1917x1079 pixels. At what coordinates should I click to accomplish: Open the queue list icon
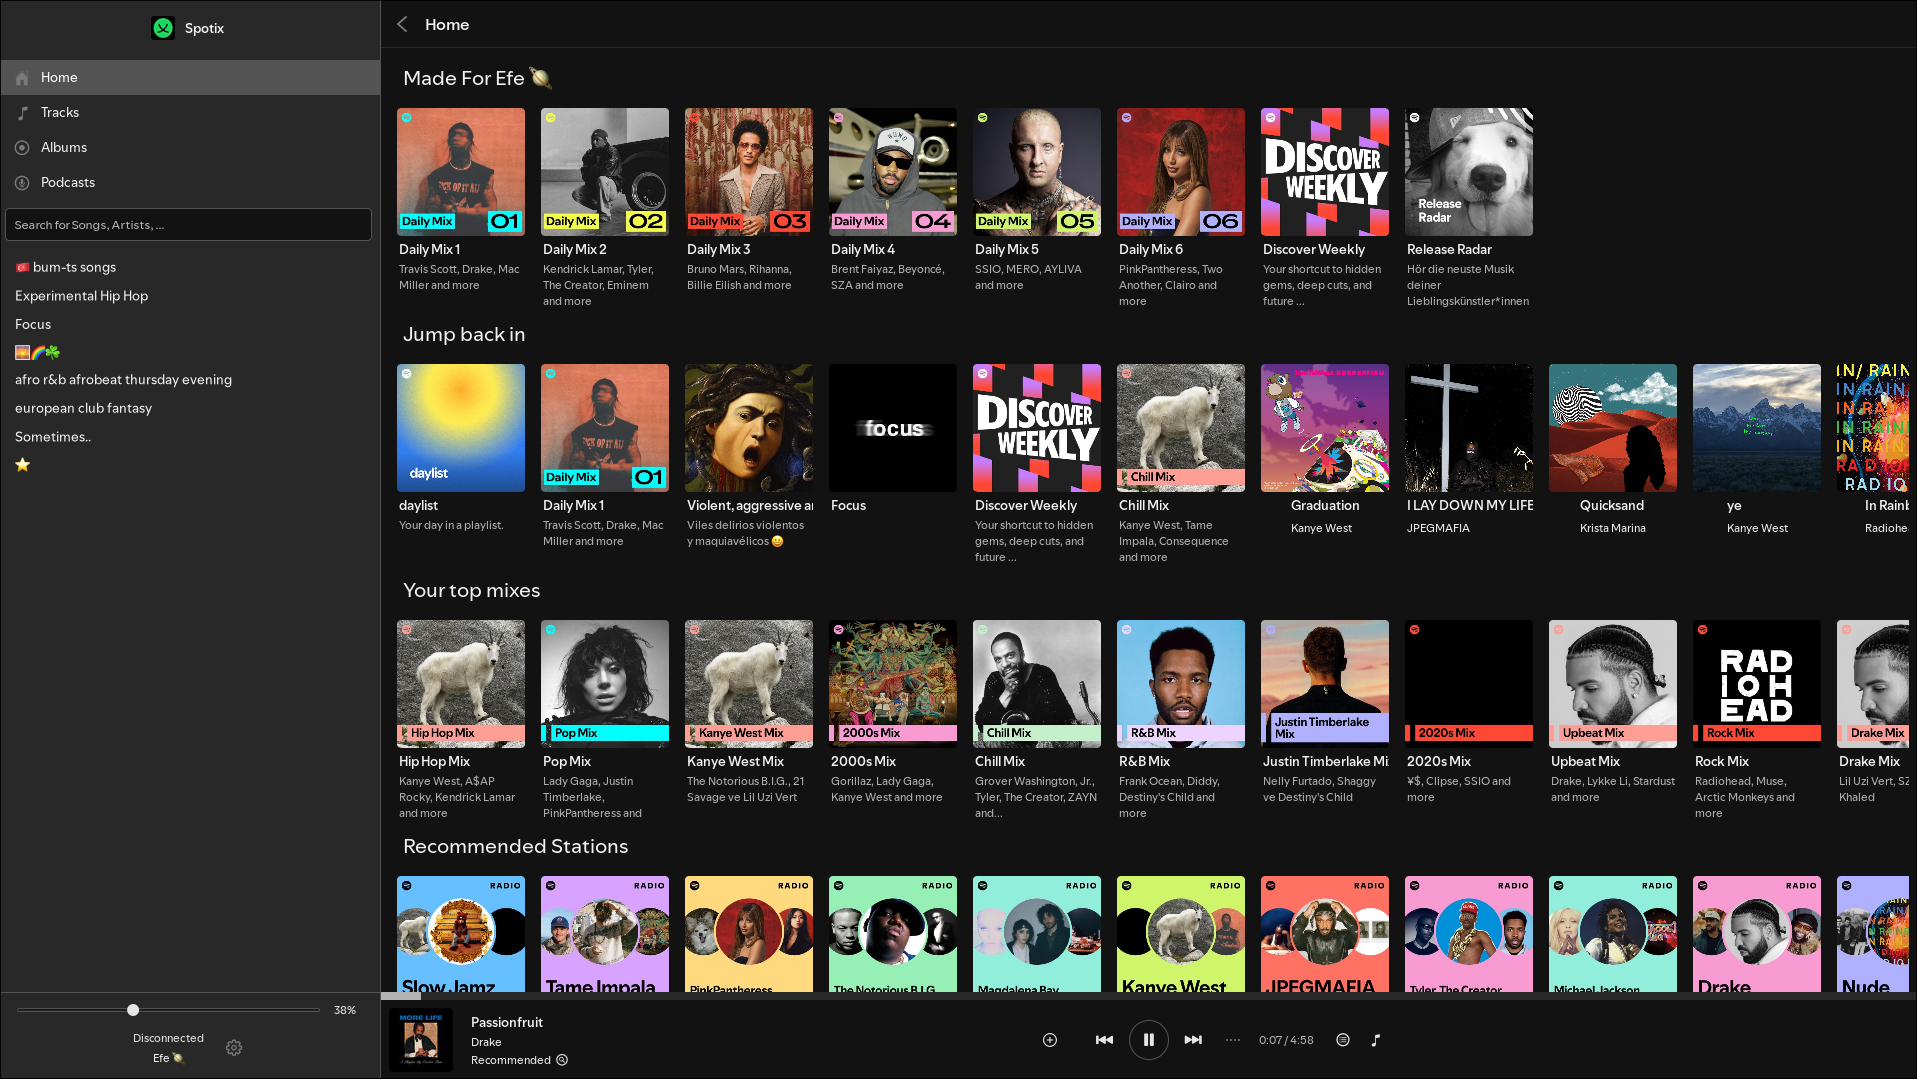coord(1343,1040)
